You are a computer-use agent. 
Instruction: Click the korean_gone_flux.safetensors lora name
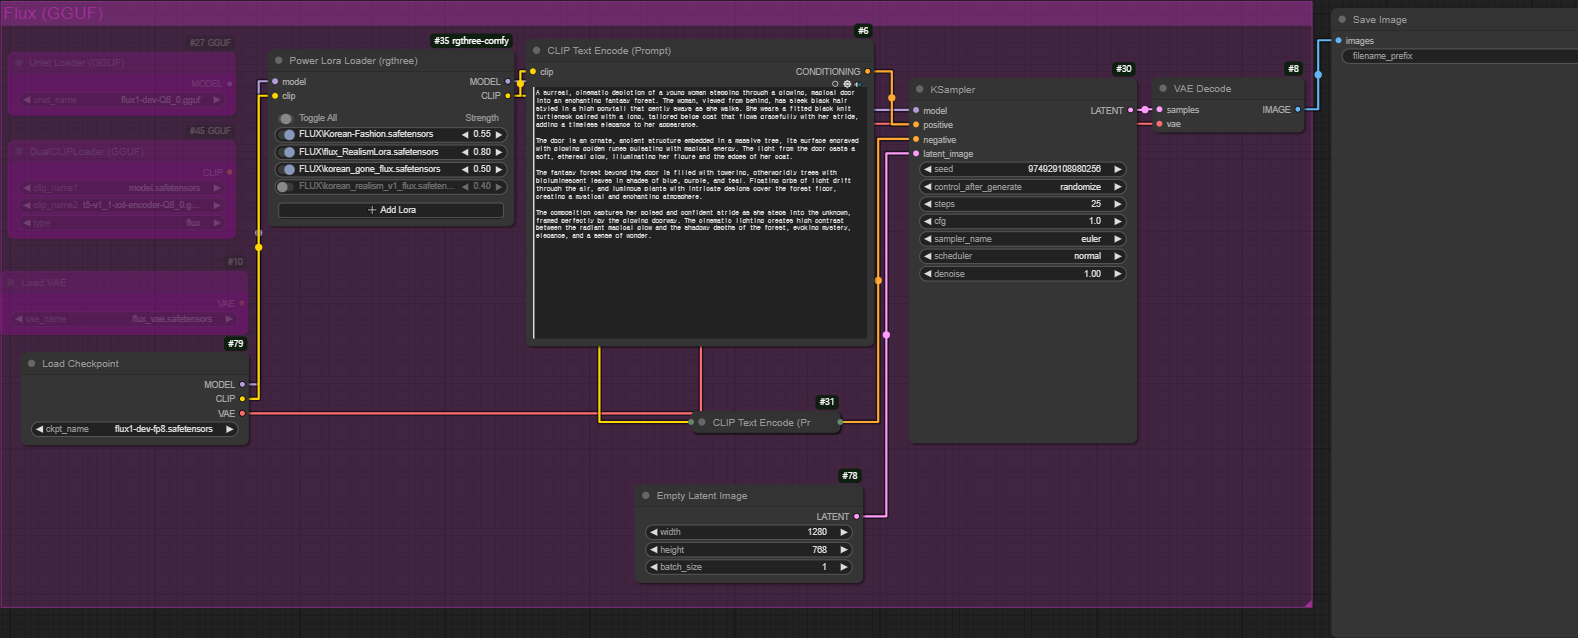tap(369, 169)
